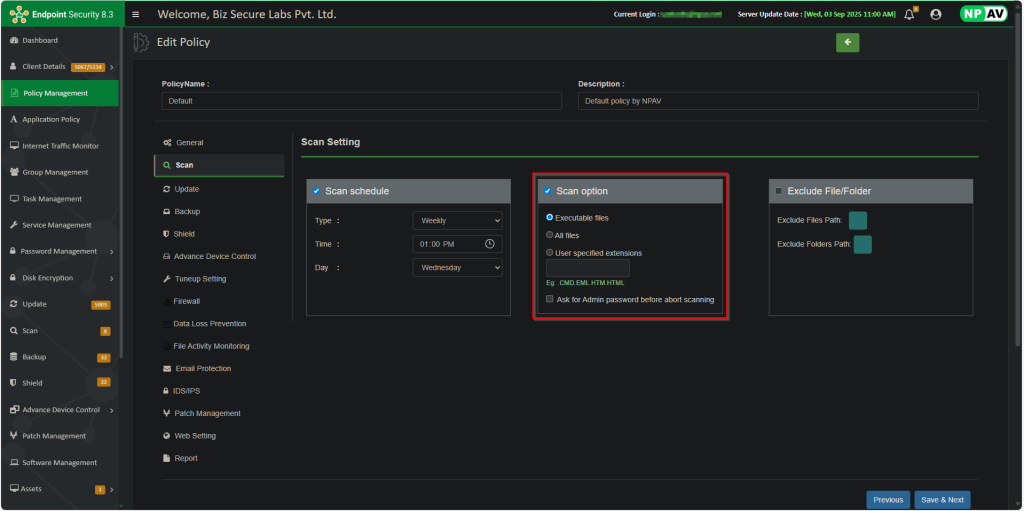Screen dimensions: 1024x511
Task: Click the green back arrow button
Action: [x=847, y=42]
